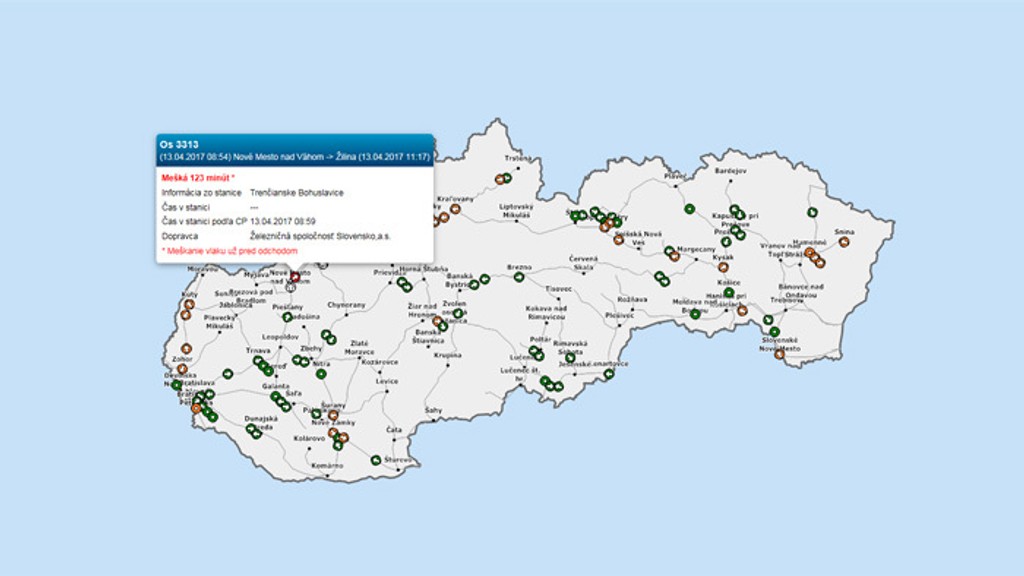
Task: Select the orange train marker near Kraľovany
Action: coord(455,209)
